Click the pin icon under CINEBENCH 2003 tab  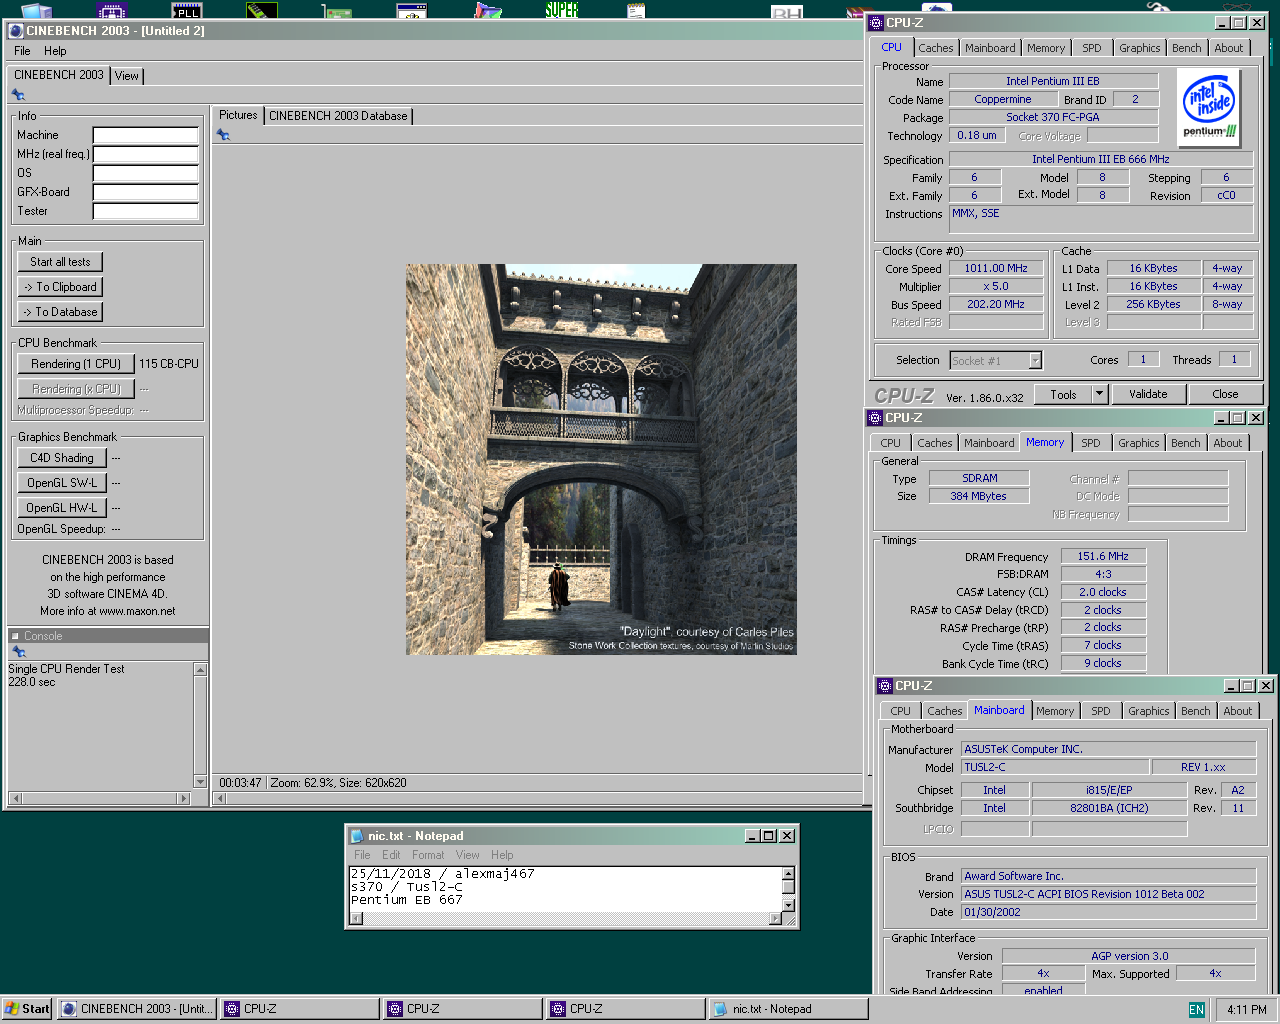coord(18,95)
